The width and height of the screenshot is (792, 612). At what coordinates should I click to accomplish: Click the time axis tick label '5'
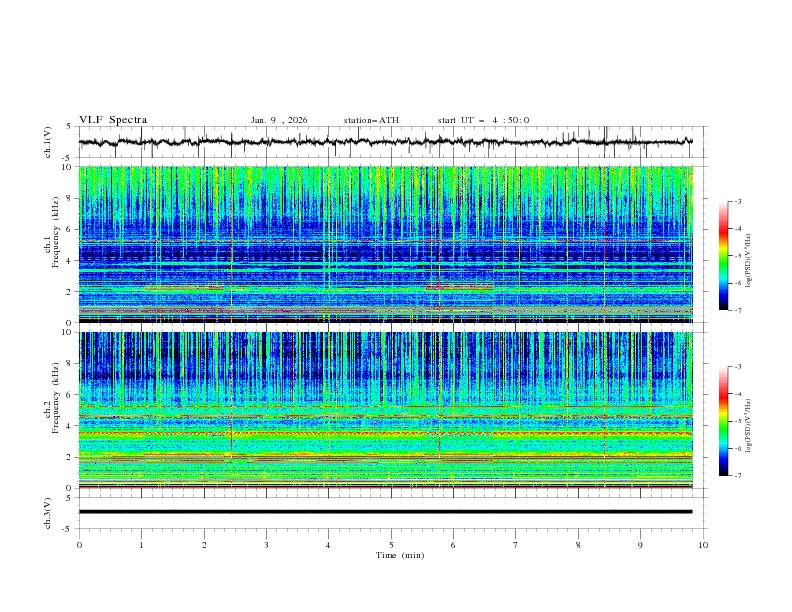pyautogui.click(x=391, y=545)
